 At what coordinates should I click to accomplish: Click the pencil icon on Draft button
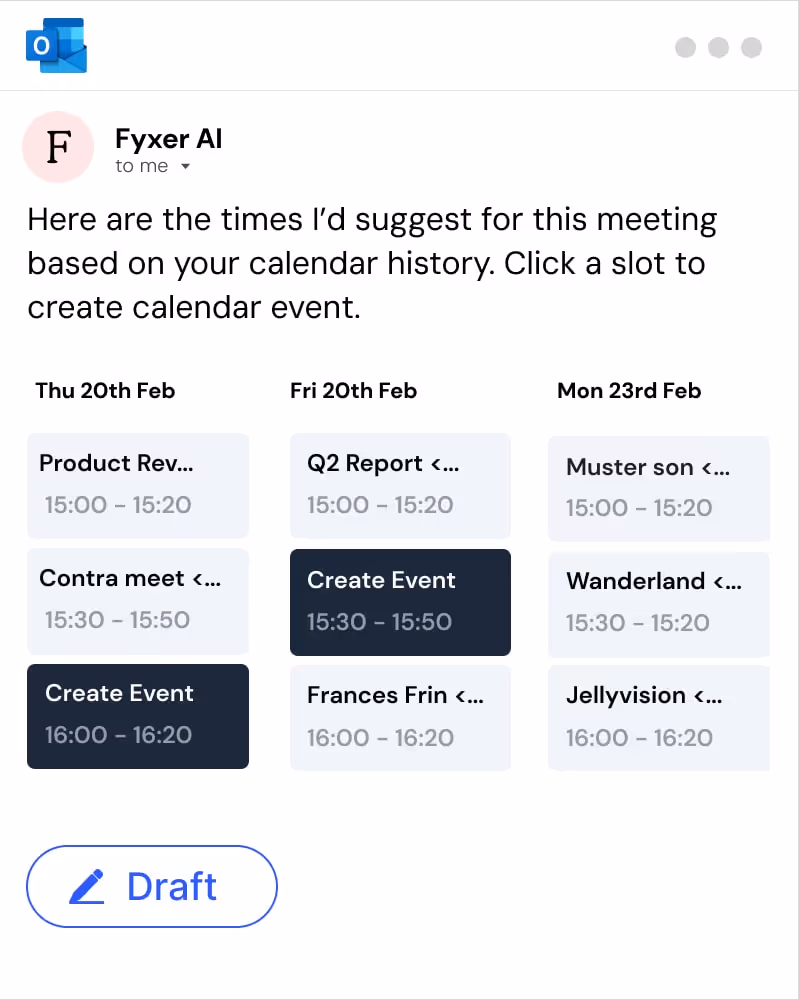click(x=87, y=887)
